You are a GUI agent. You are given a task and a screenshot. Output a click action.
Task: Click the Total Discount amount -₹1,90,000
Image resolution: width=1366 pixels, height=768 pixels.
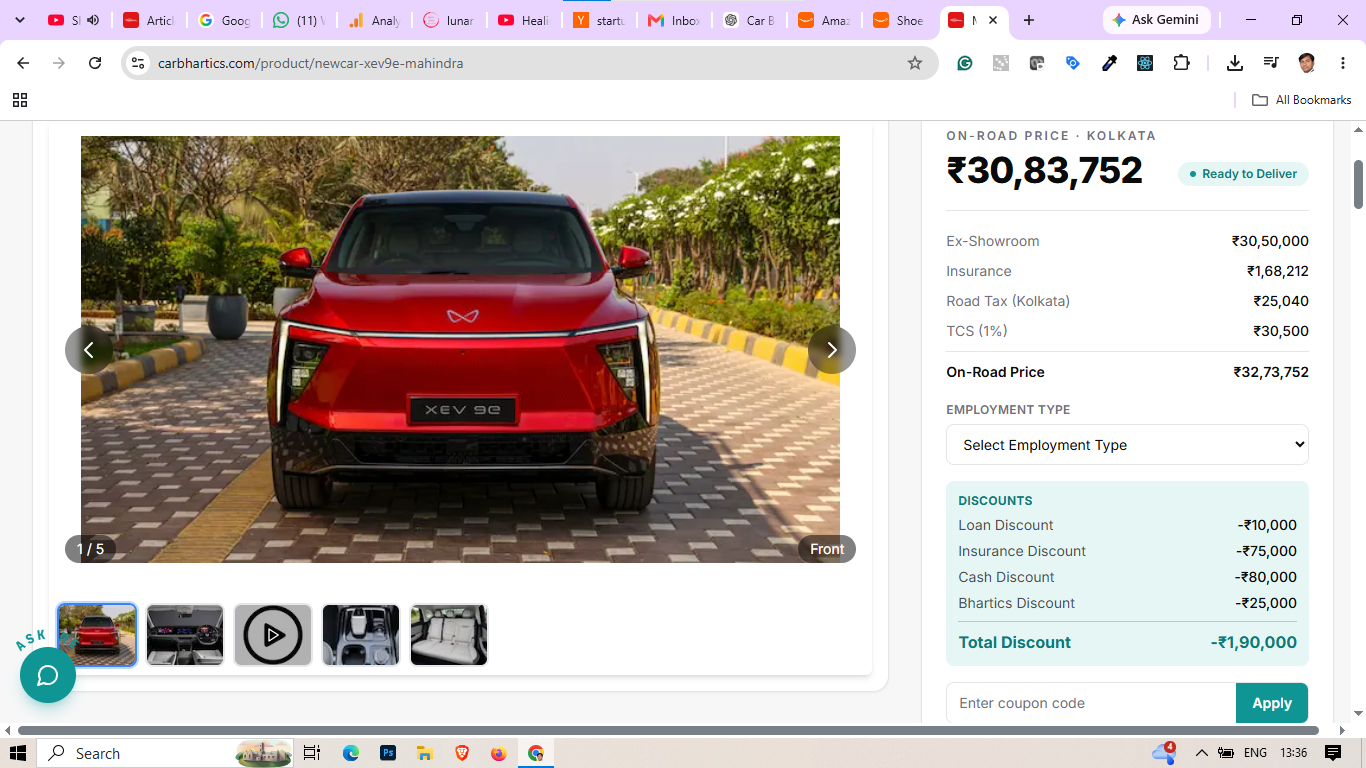[x=1253, y=643]
